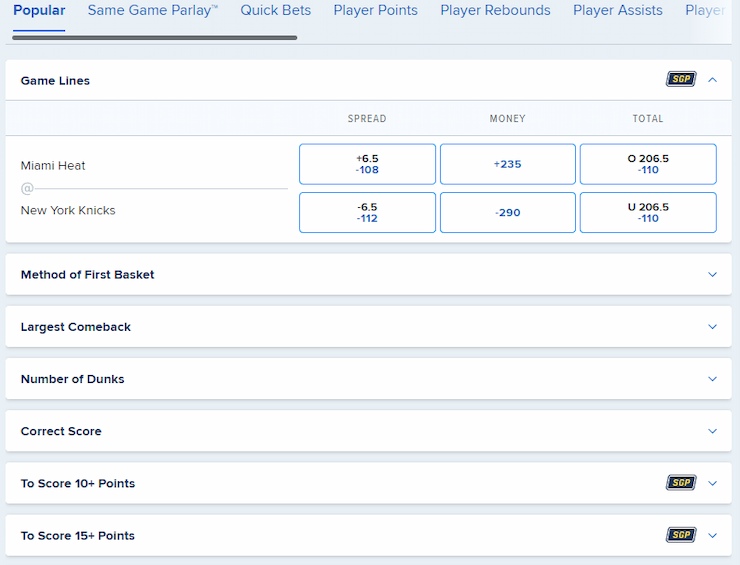Click the Miami Heat team name
Image resolution: width=740 pixels, height=565 pixels.
[53, 166]
